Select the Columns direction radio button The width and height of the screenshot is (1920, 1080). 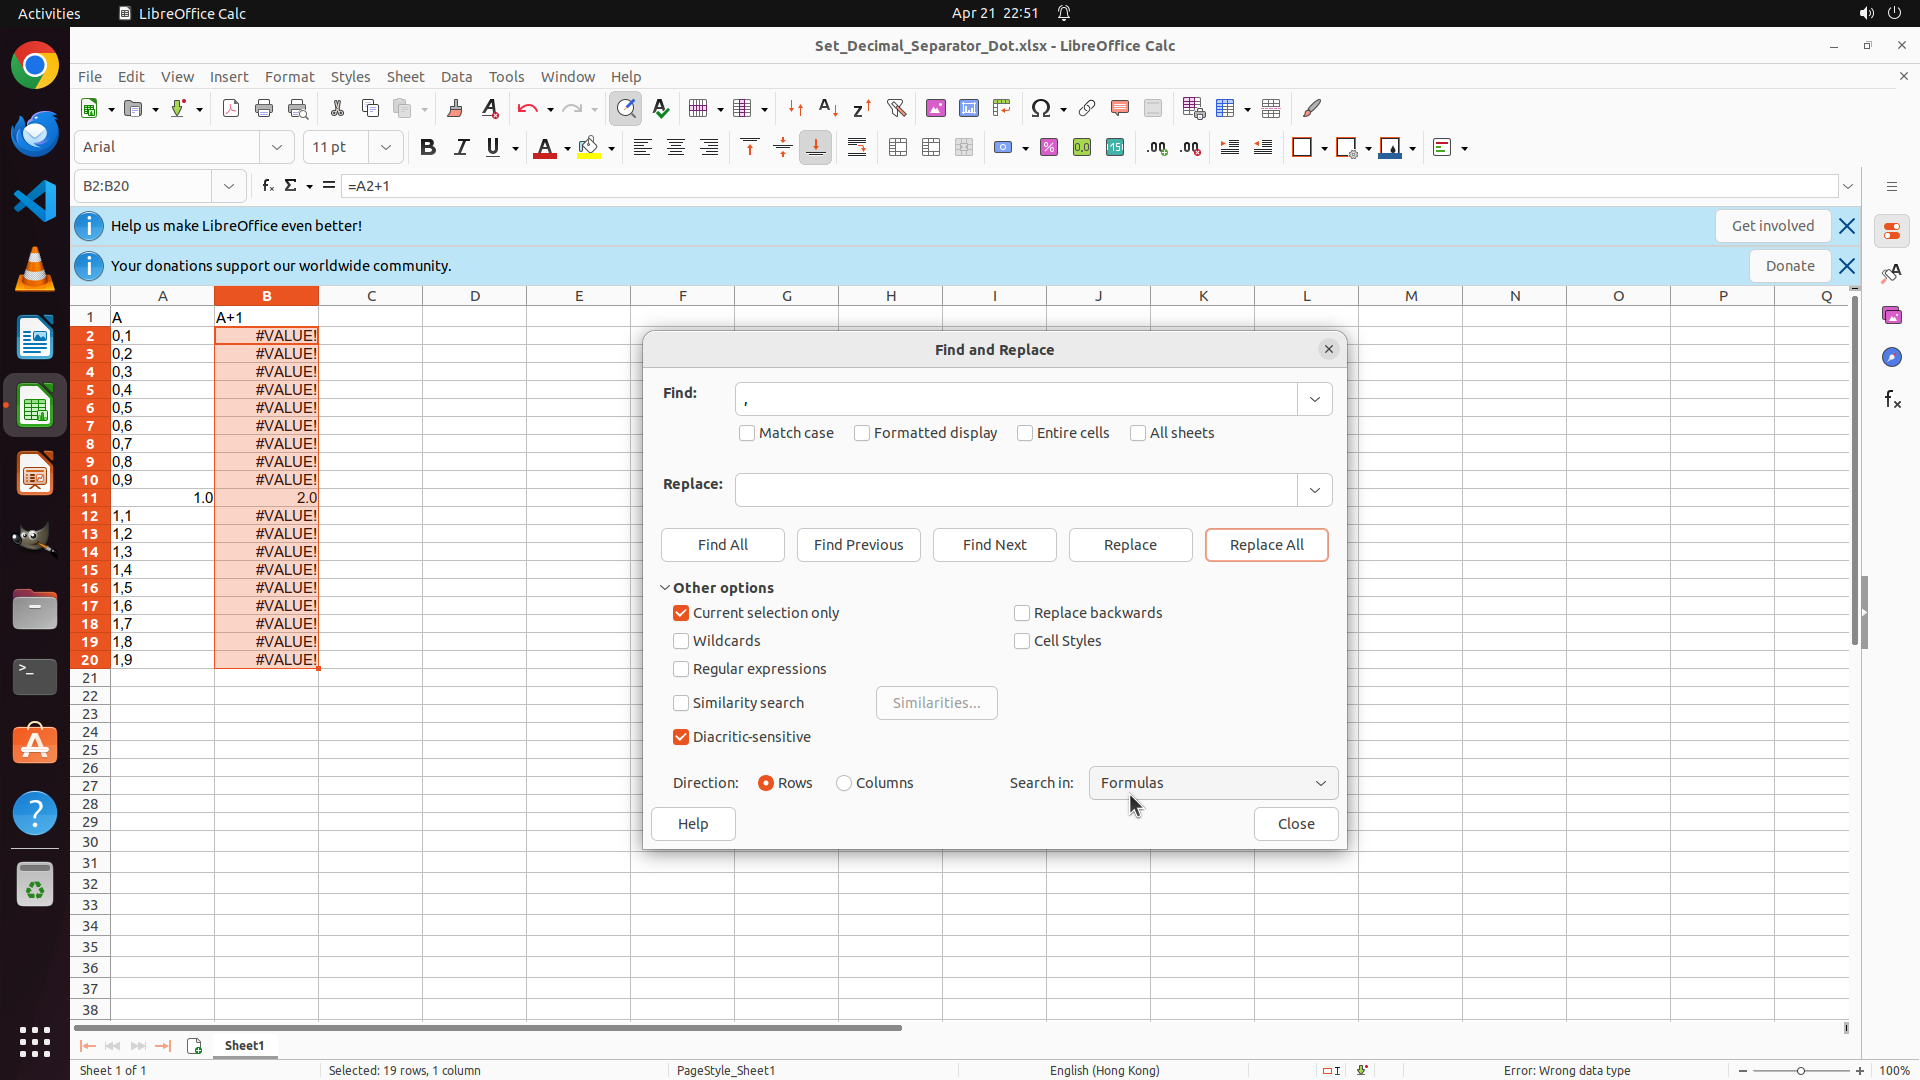tap(845, 783)
